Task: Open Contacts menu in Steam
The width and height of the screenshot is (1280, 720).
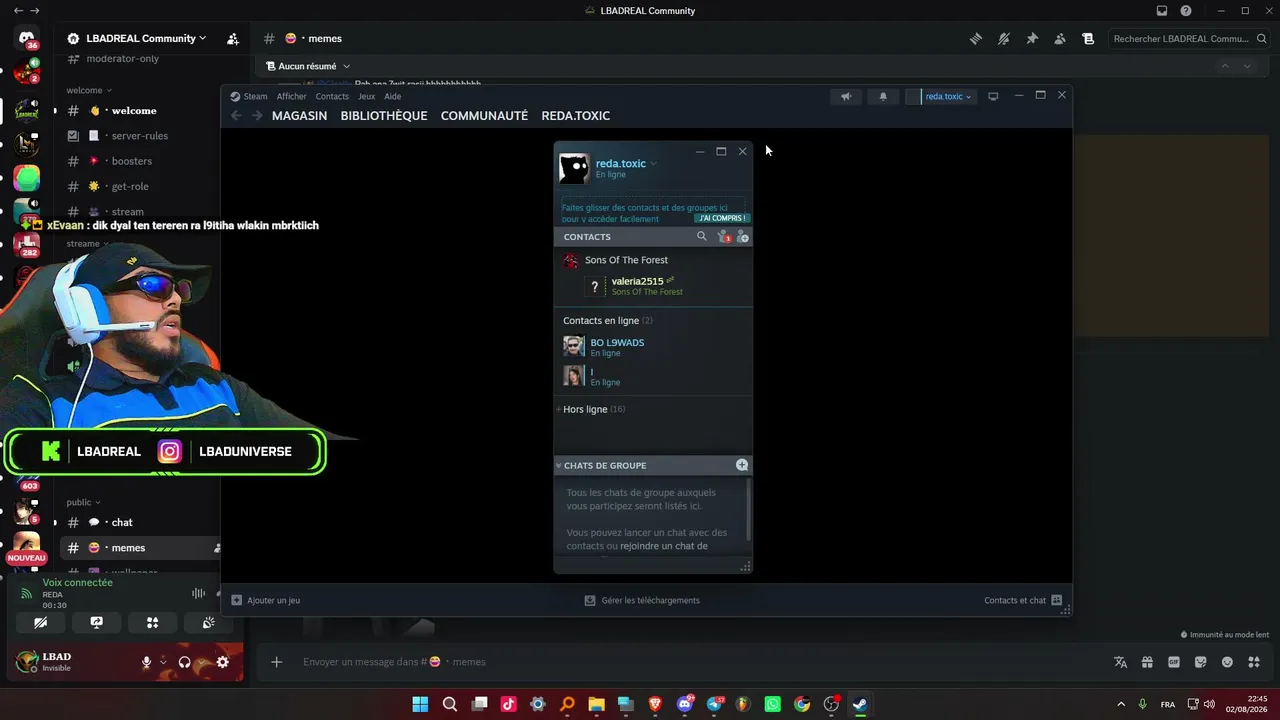Action: coord(332,97)
